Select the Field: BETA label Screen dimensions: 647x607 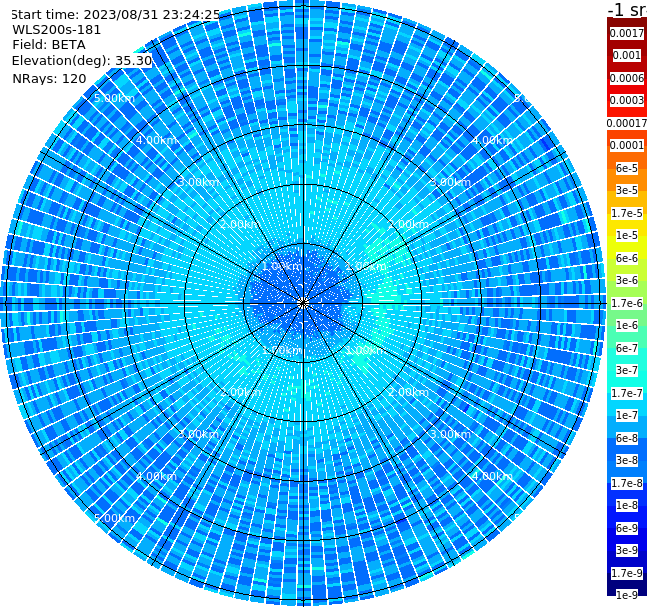[49, 45]
